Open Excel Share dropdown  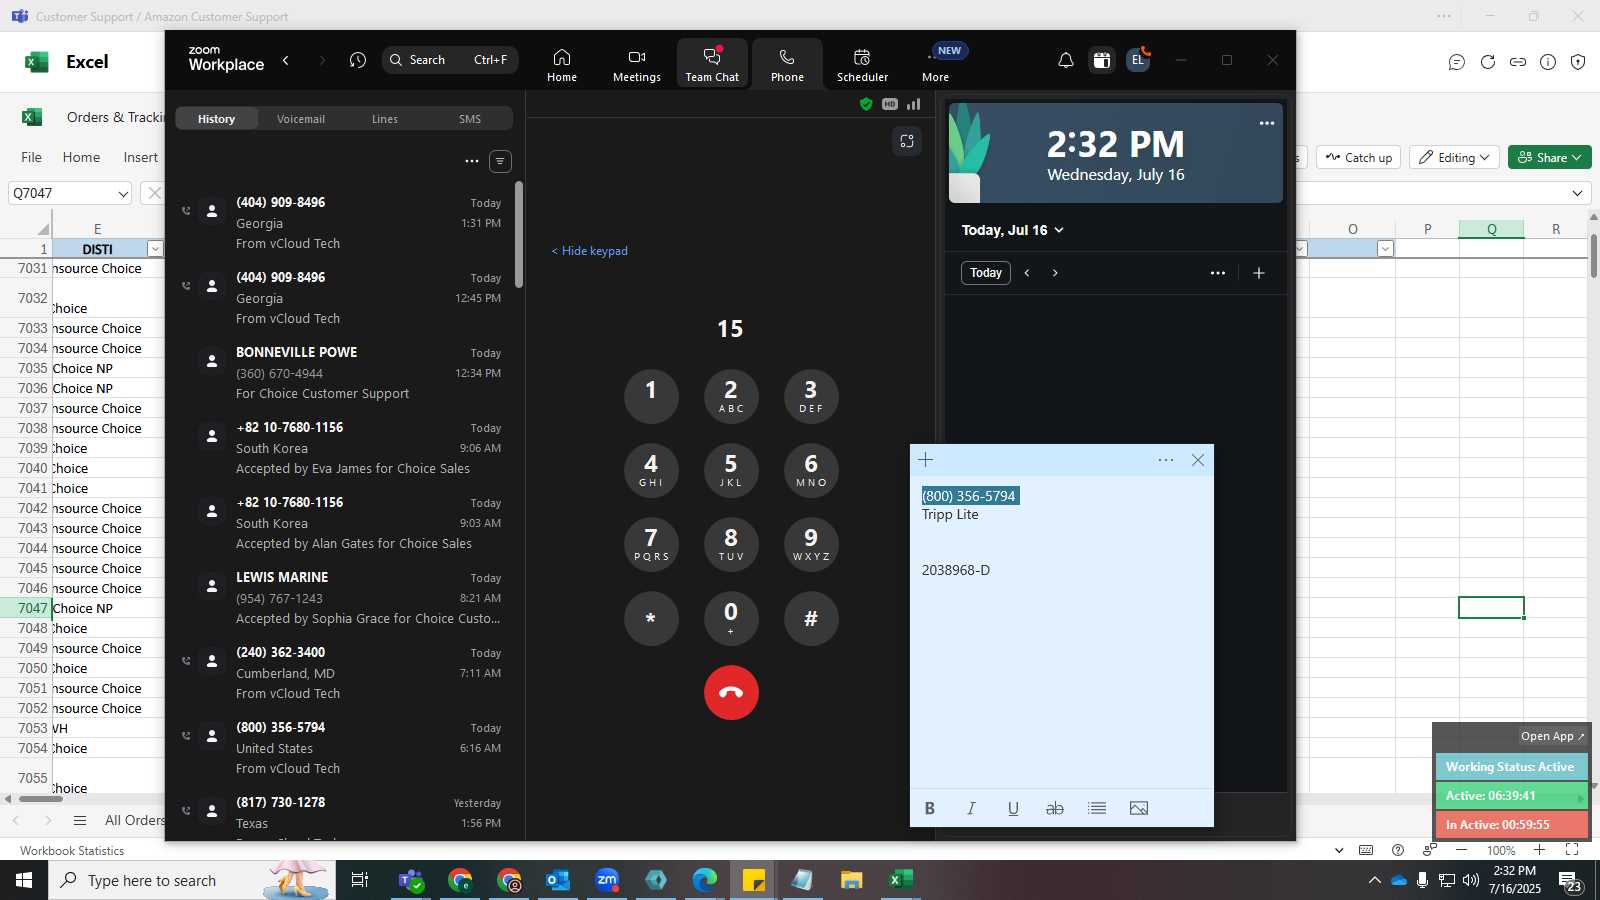pyautogui.click(x=1550, y=157)
